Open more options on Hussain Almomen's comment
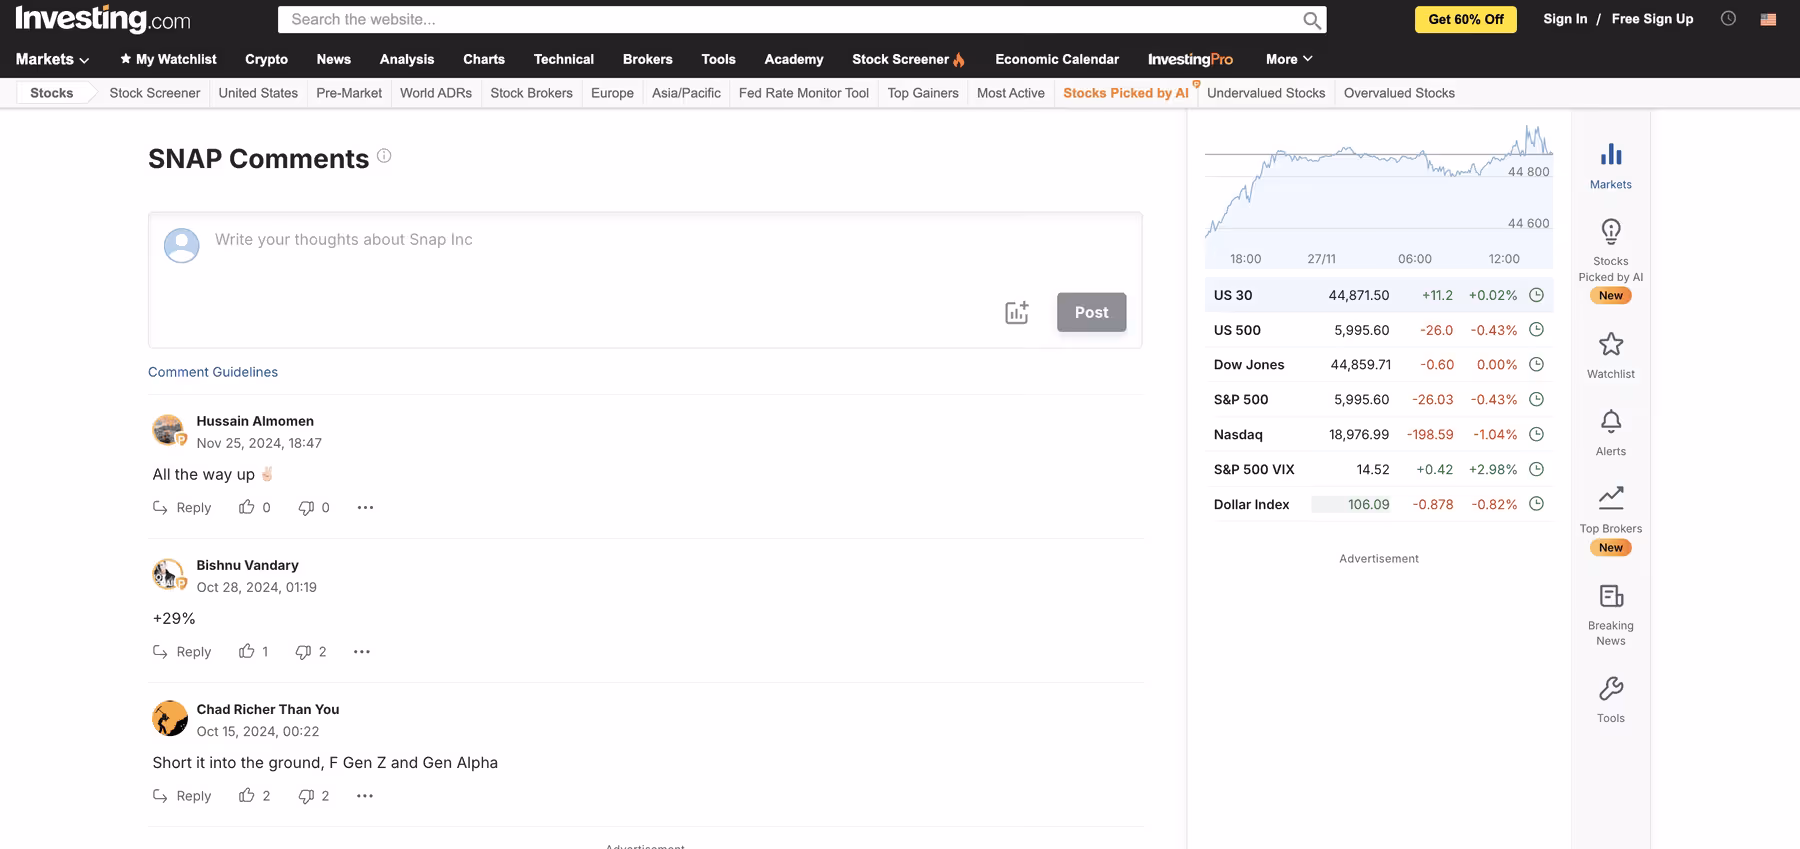Screen dimensions: 1800x849 coord(365,508)
